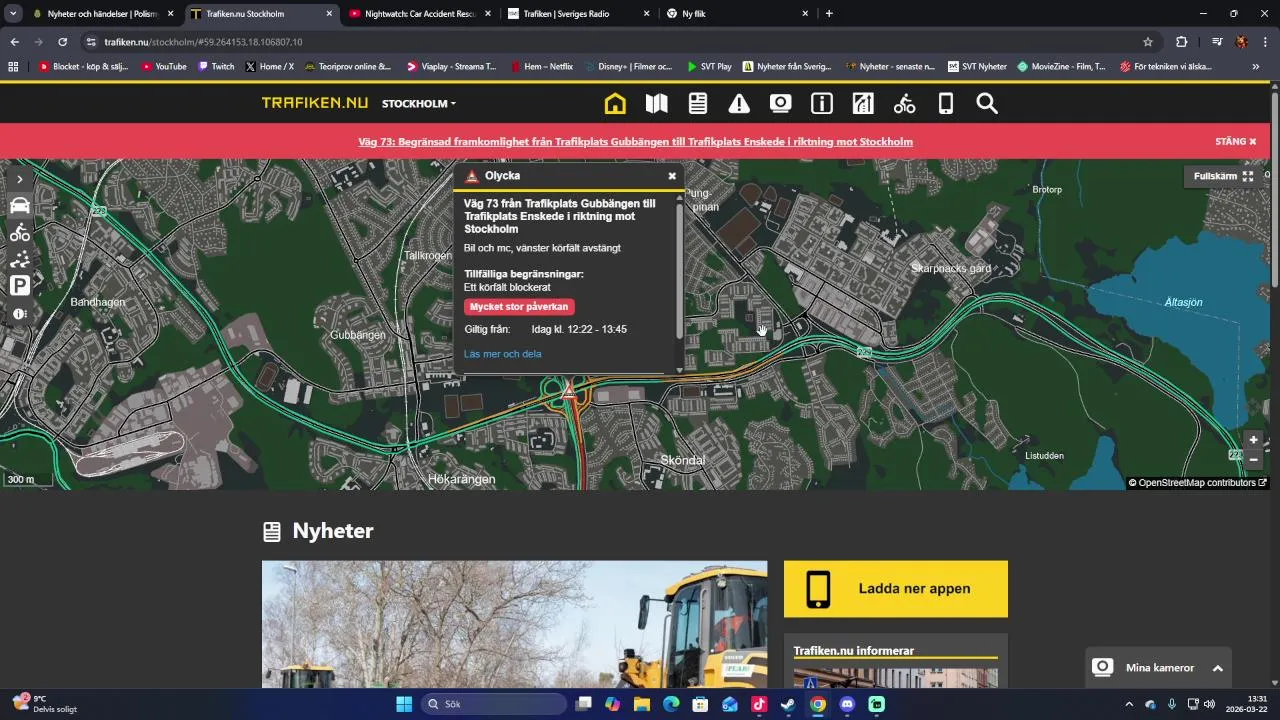Dismiss the red banner with STÄNG
The width and height of the screenshot is (1280, 720).
[x=1236, y=142]
